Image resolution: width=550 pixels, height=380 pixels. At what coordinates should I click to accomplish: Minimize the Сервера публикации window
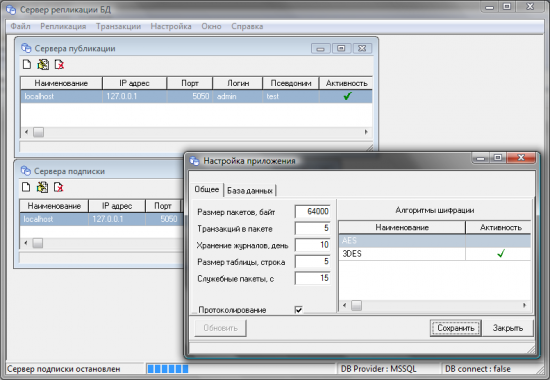[x=321, y=48]
